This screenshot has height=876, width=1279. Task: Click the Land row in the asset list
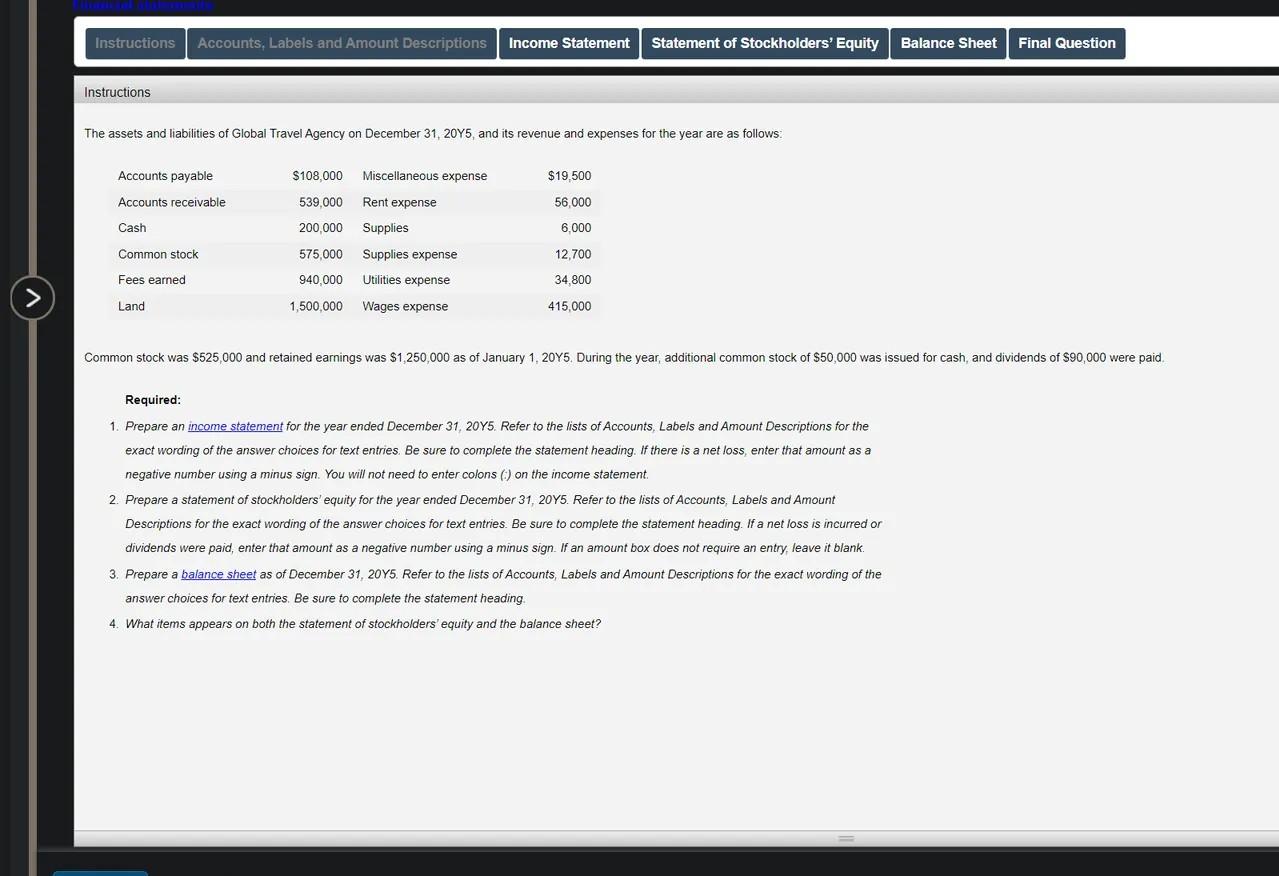tap(131, 306)
